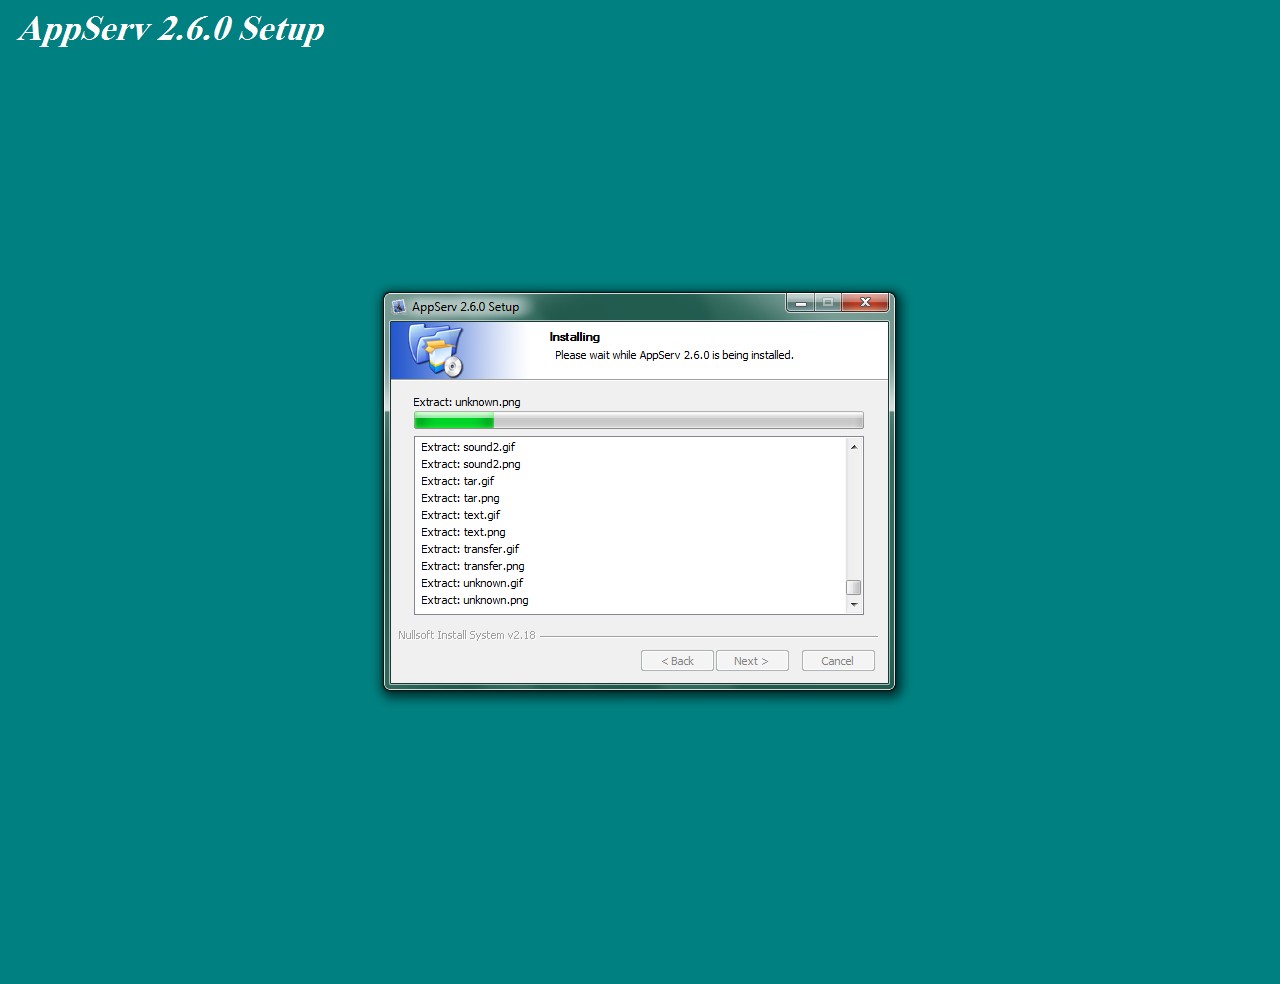Image resolution: width=1280 pixels, height=984 pixels.
Task: Click the large italic 'AppServ 2.6.0 Setup' heading
Action: pyautogui.click(x=172, y=28)
